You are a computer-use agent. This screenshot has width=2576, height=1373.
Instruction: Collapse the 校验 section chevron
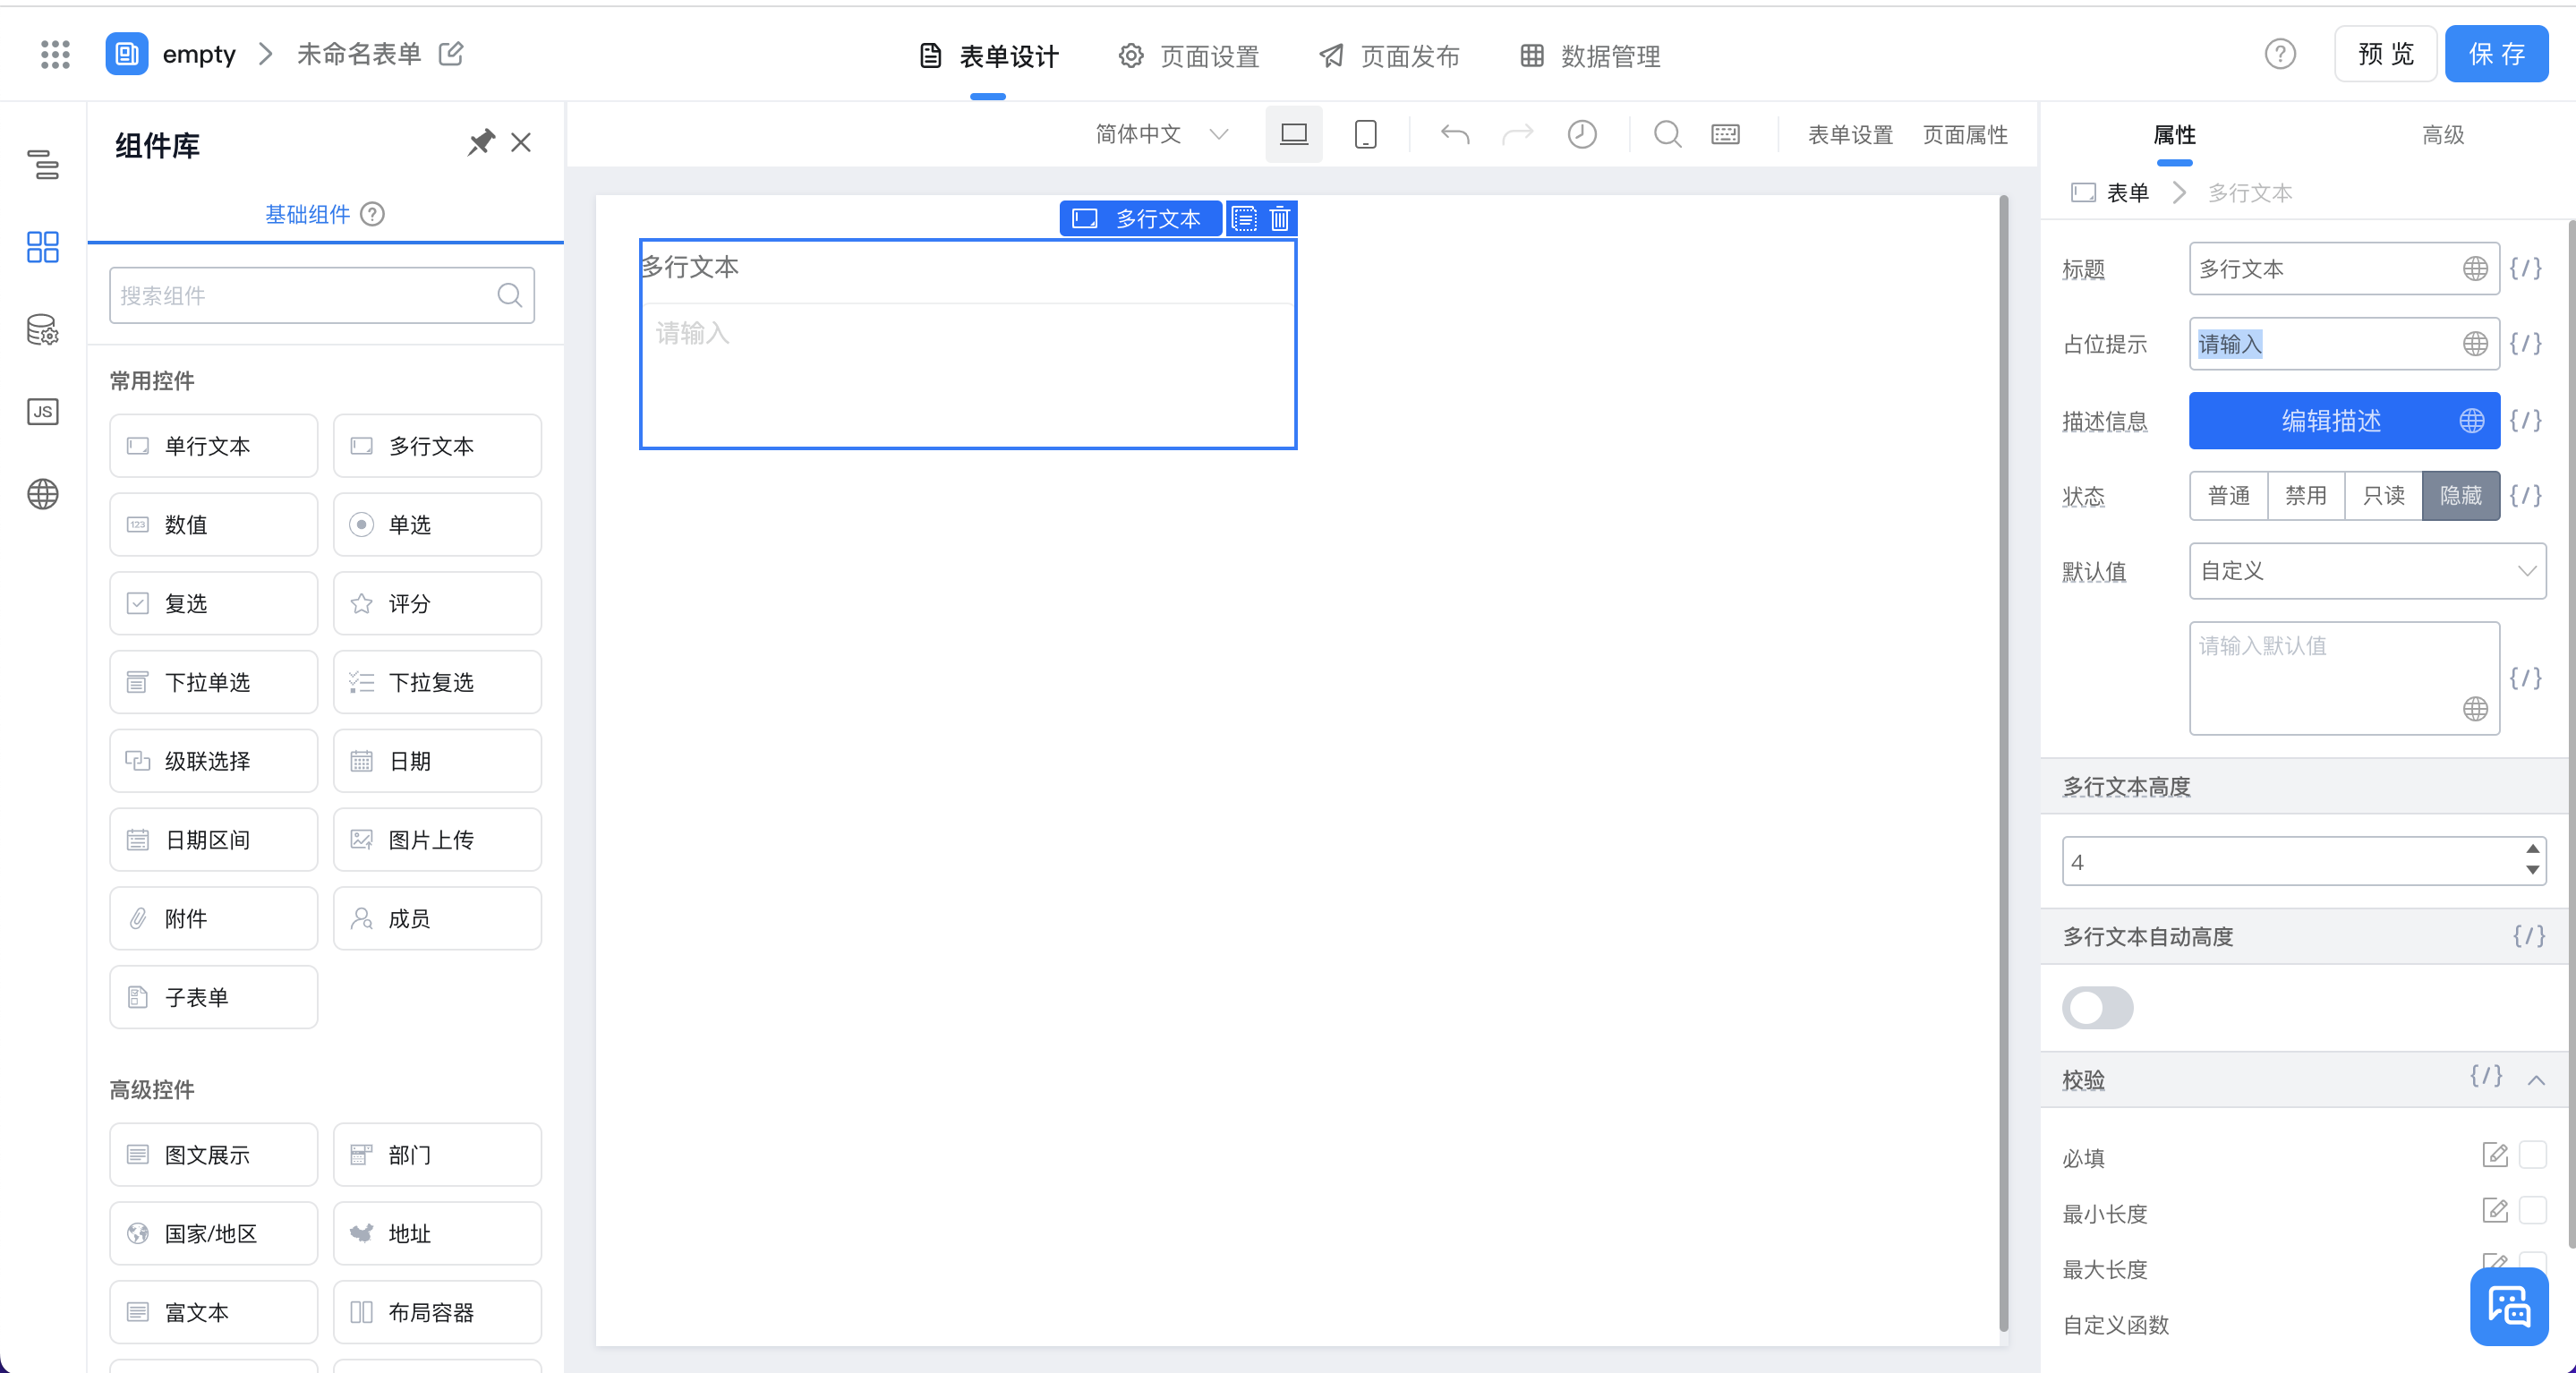click(x=2536, y=1080)
